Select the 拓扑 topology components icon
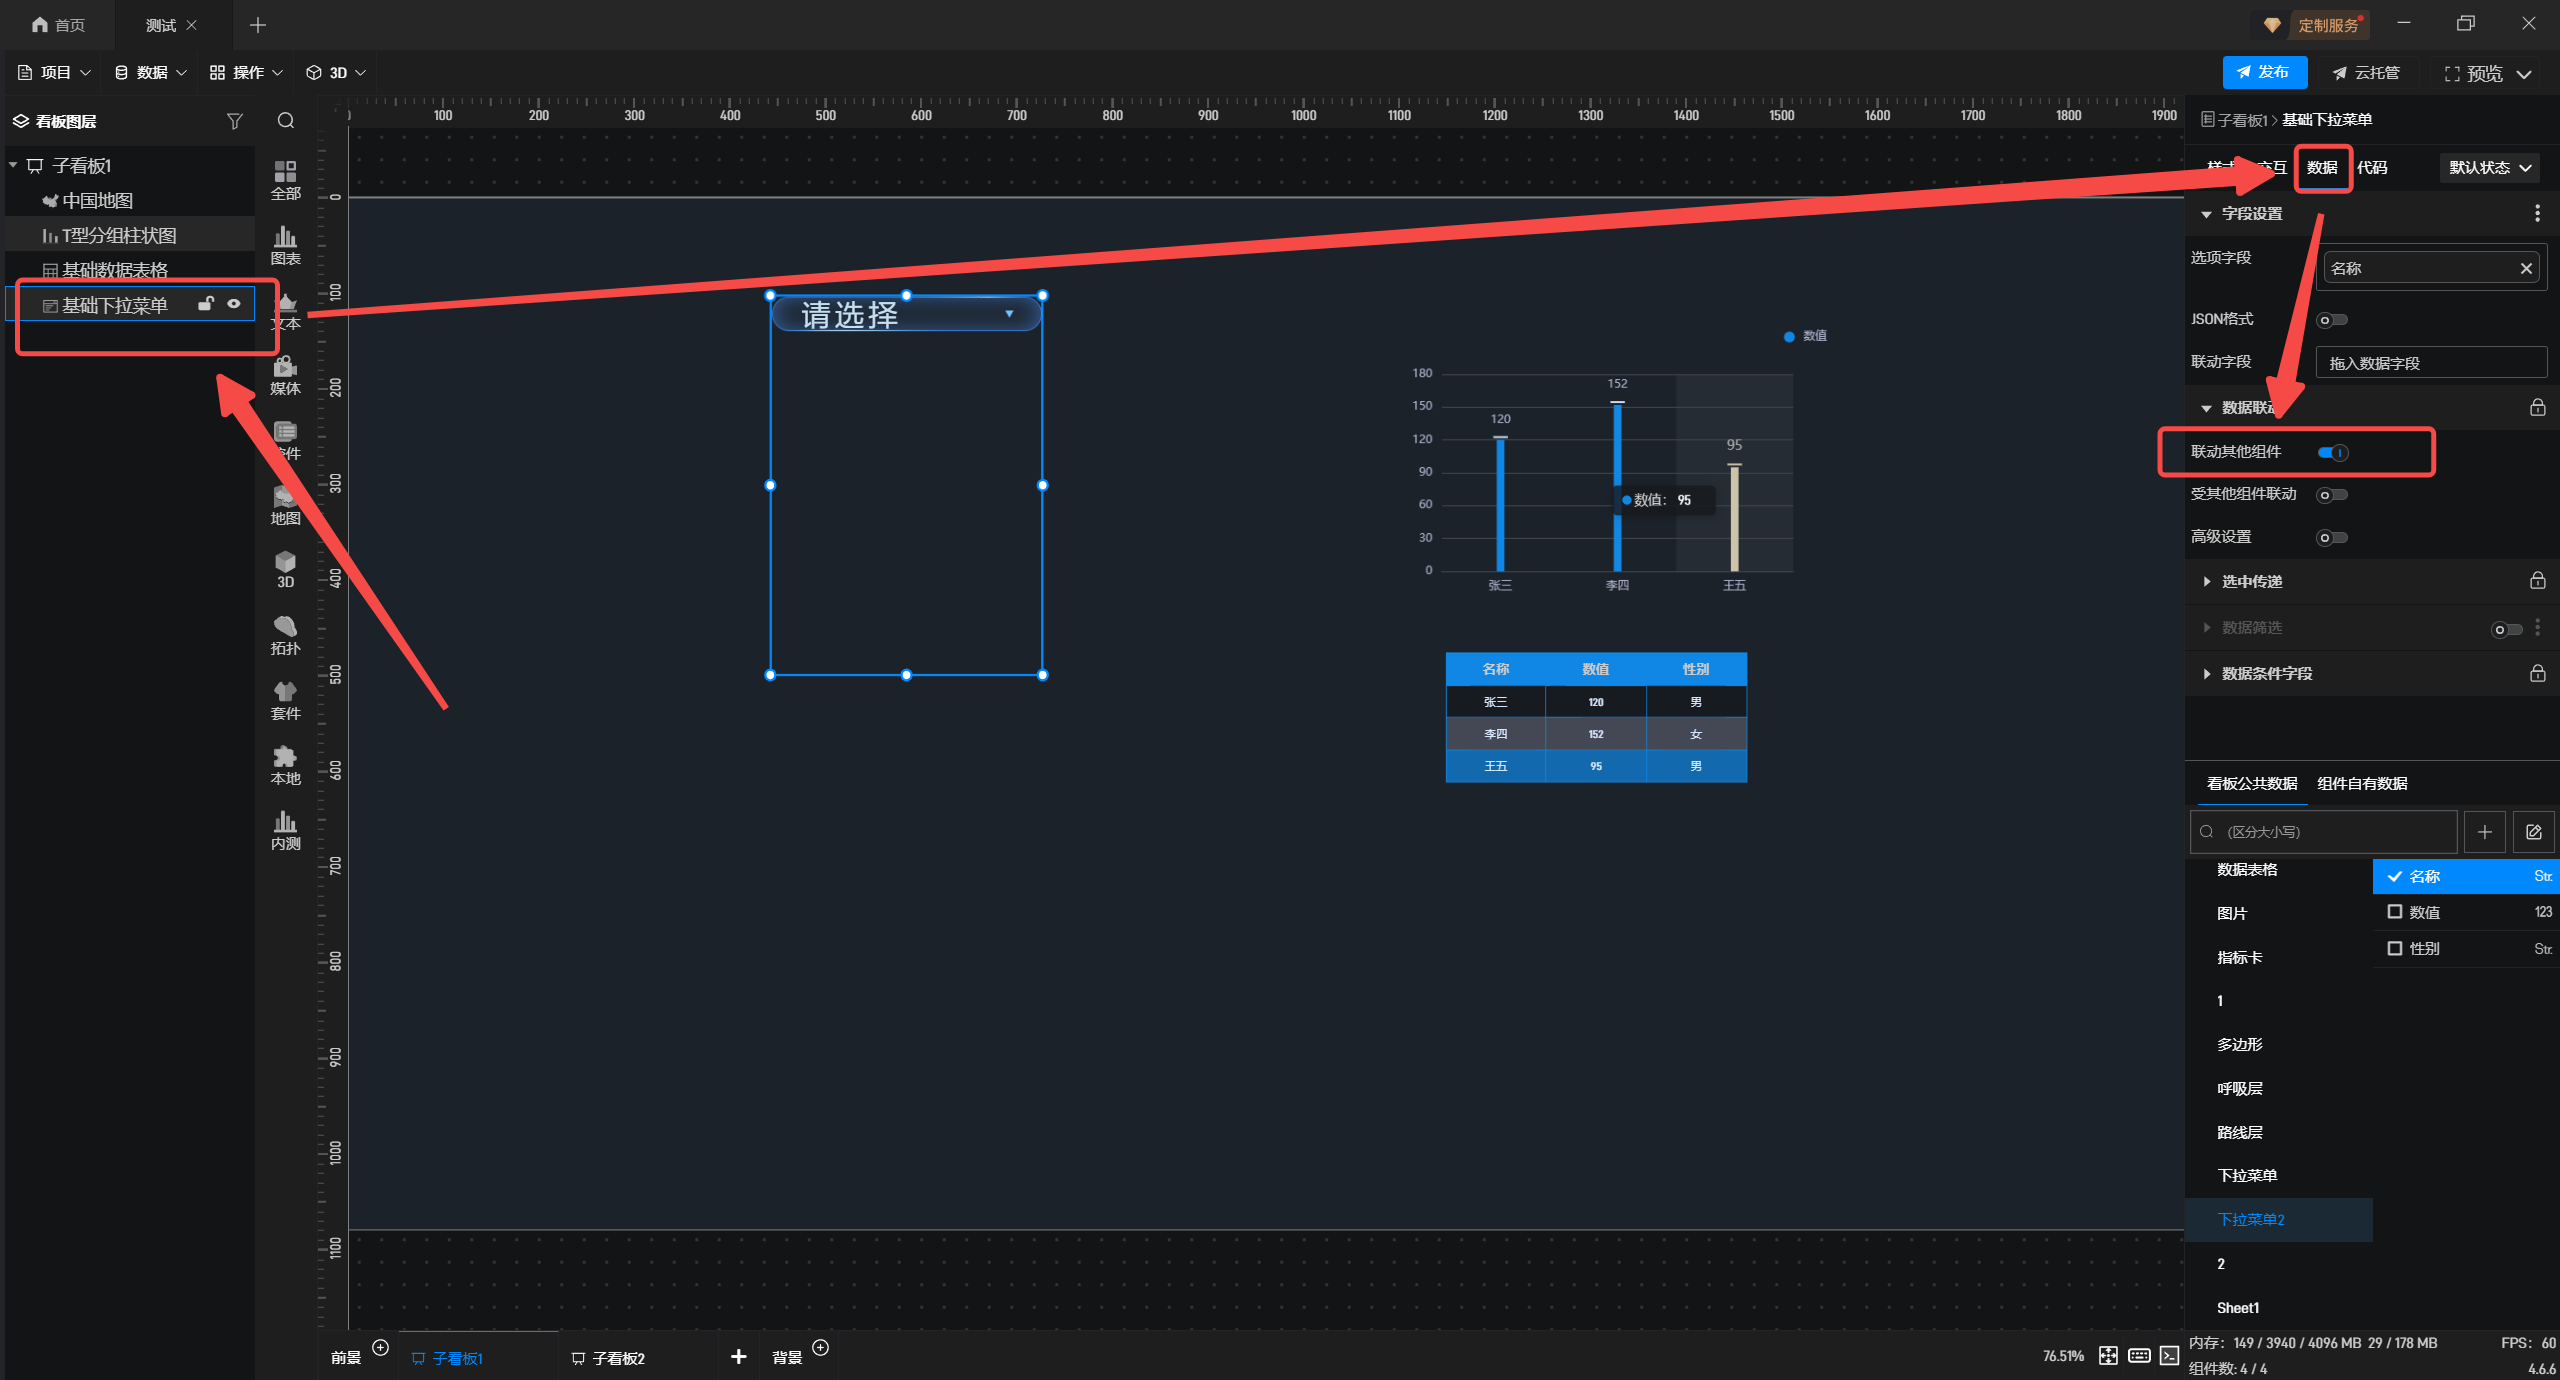Image resolution: width=2560 pixels, height=1380 pixels. [x=285, y=634]
